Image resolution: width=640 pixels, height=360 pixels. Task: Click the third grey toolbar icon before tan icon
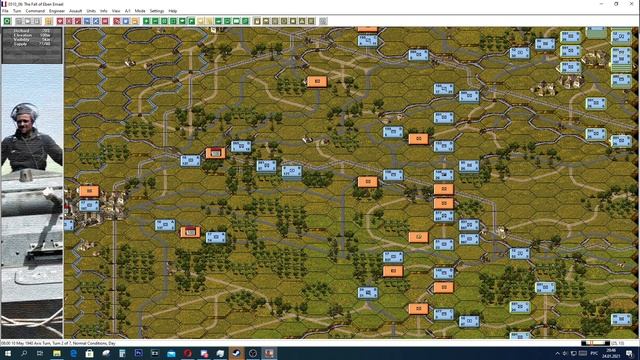click(x=37, y=21)
